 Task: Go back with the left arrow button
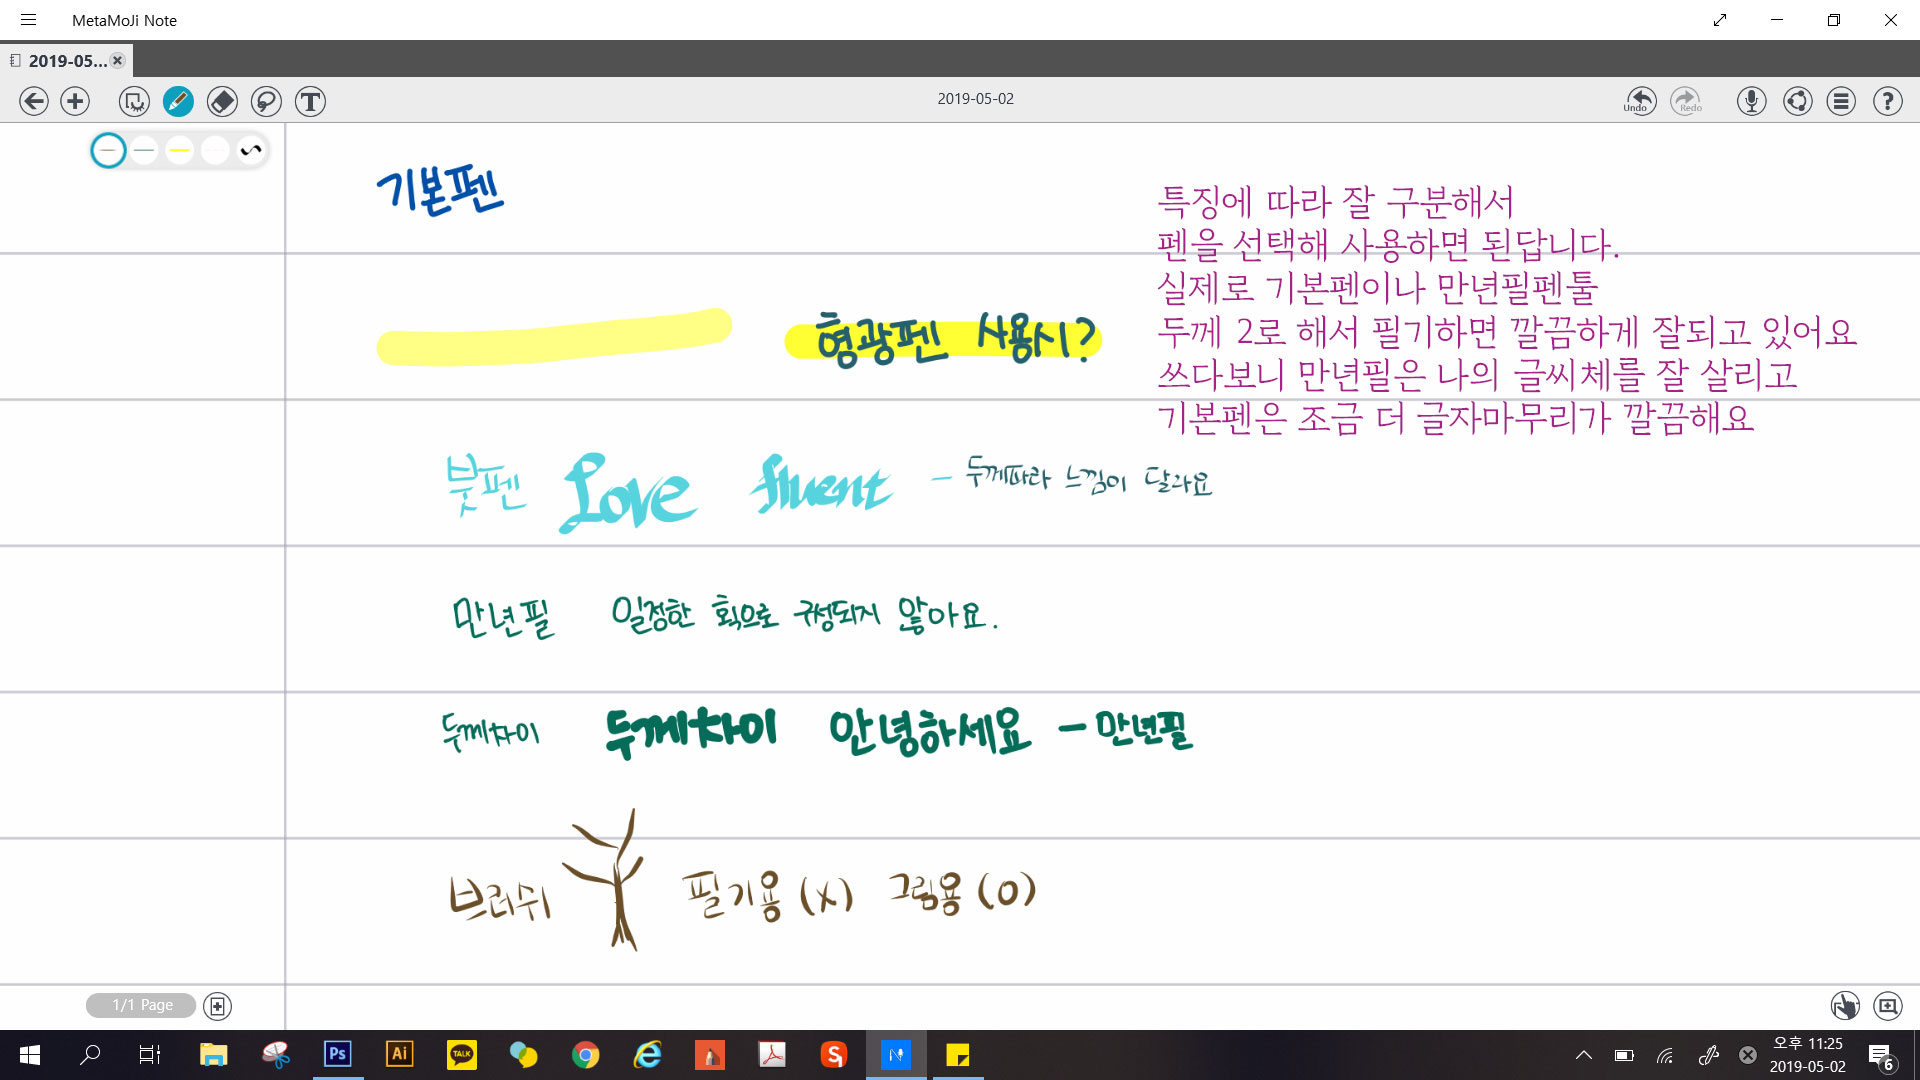click(x=34, y=101)
